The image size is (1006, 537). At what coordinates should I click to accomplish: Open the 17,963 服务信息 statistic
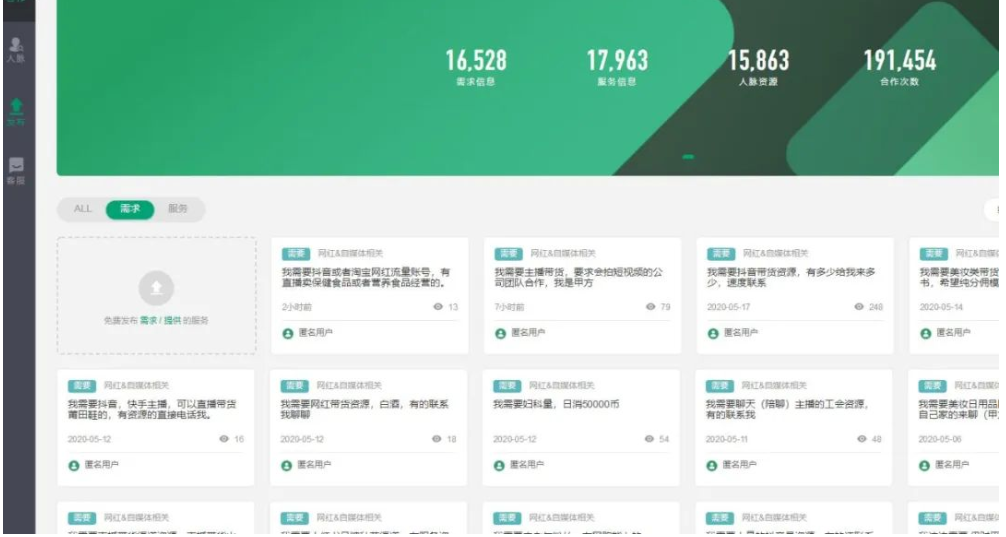click(x=617, y=67)
